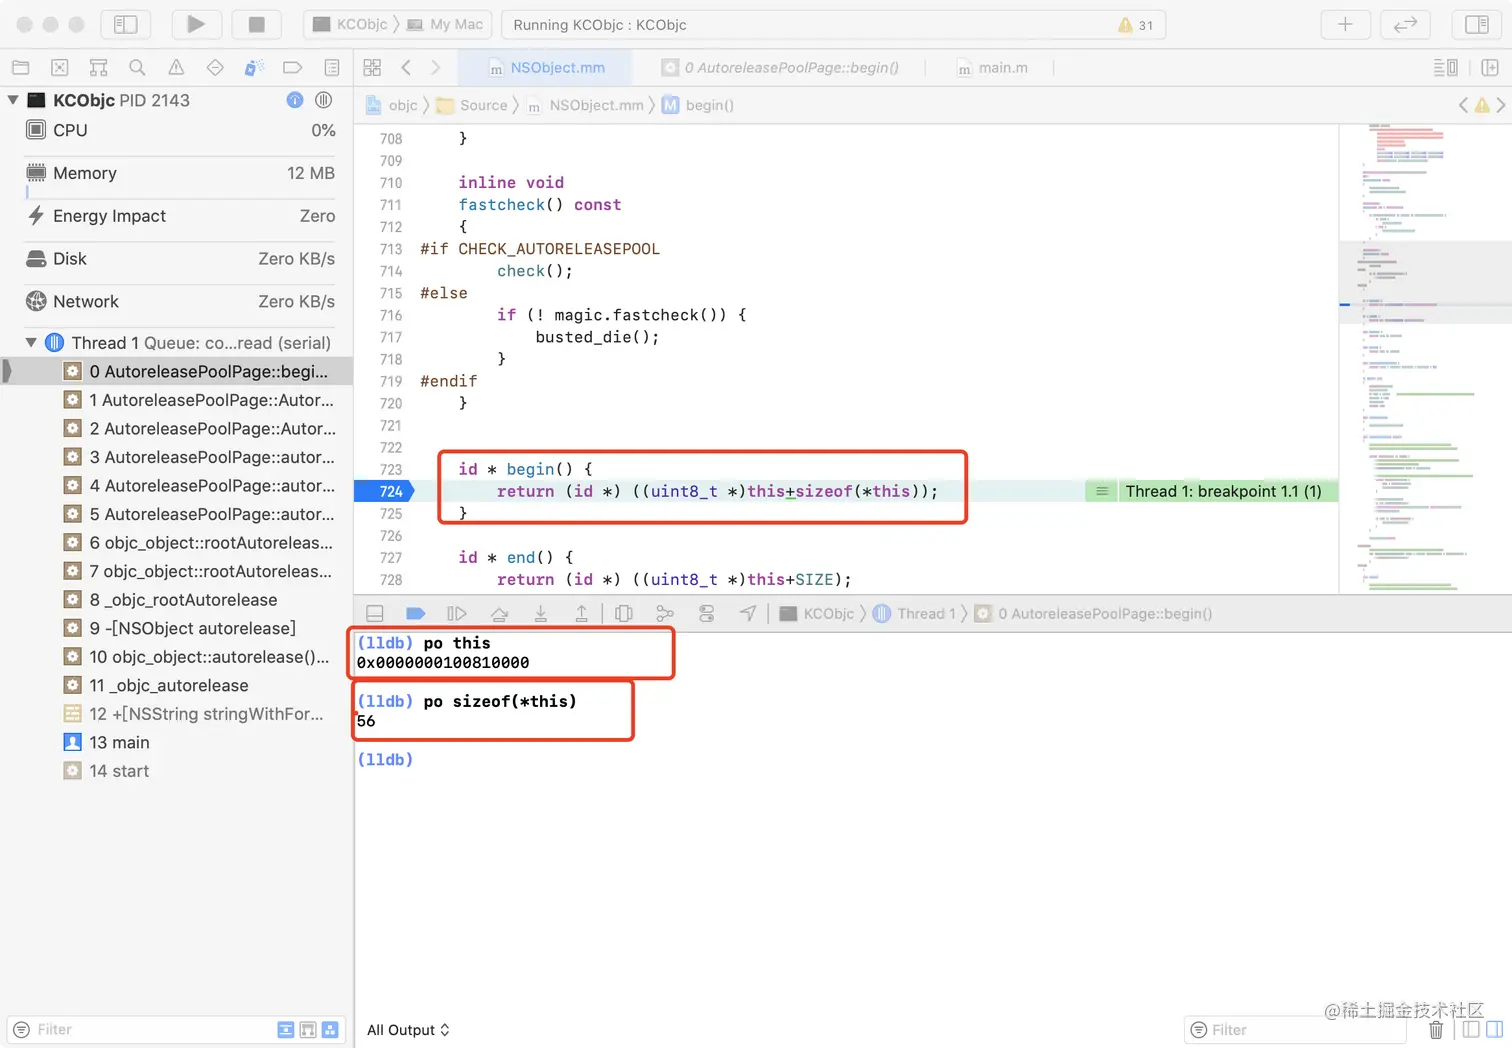The height and width of the screenshot is (1048, 1512).
Task: Click the Step Into debug icon
Action: point(541,613)
